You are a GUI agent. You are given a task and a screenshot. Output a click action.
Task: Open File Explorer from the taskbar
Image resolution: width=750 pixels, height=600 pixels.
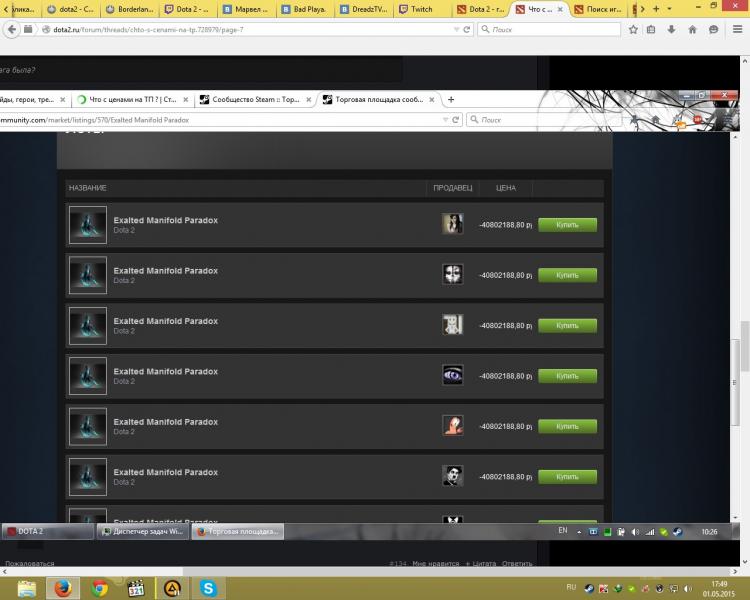[26, 588]
